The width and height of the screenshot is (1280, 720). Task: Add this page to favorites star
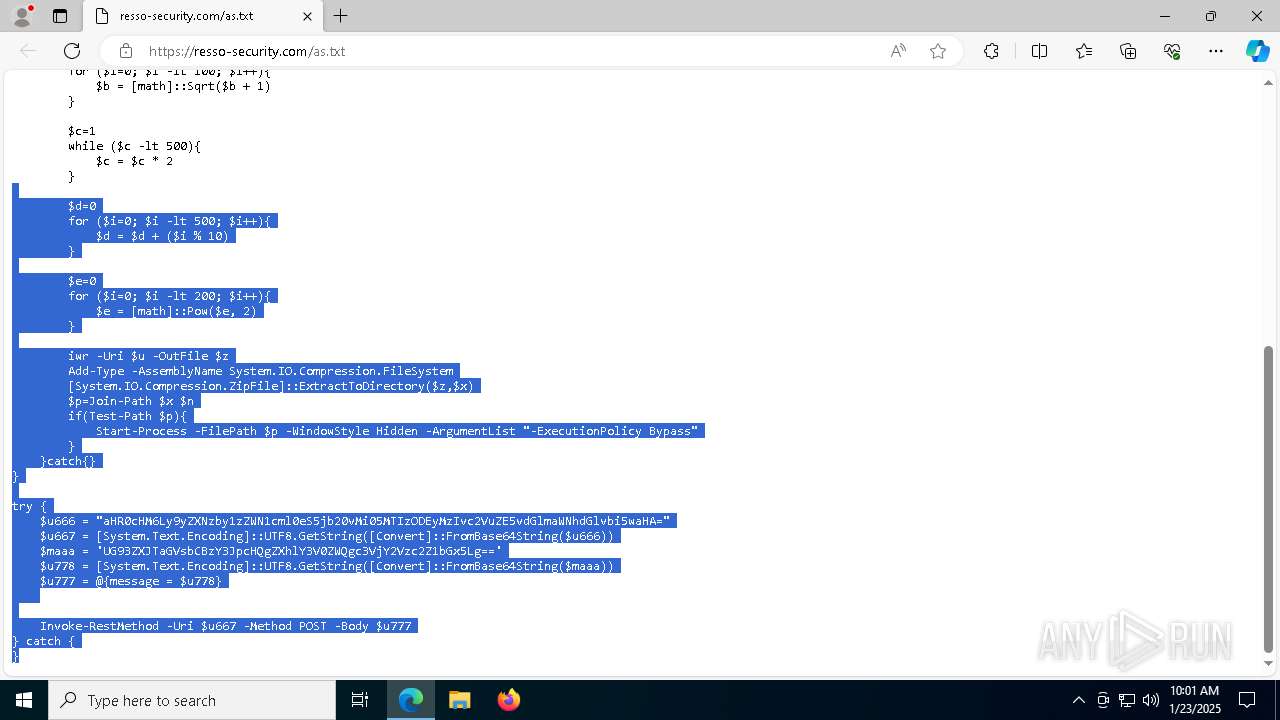pos(938,51)
